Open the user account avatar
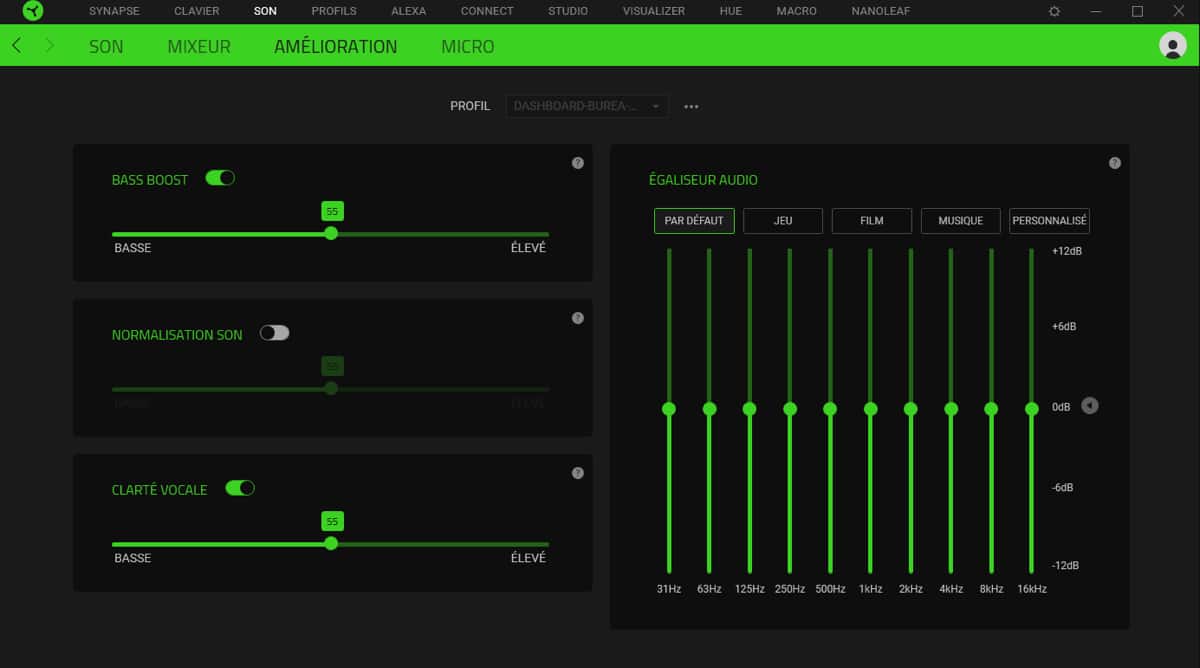 [1172, 45]
